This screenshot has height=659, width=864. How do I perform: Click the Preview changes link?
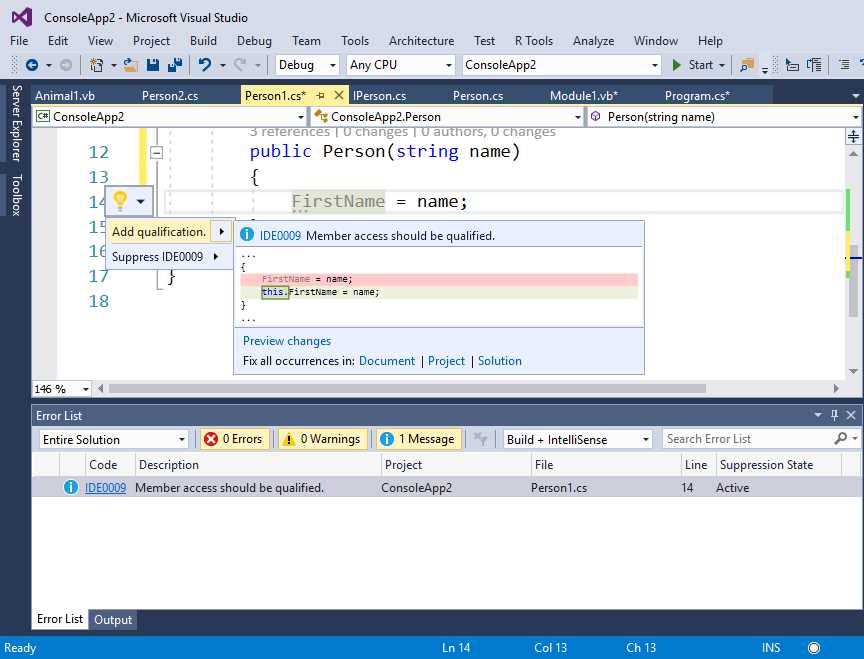[x=287, y=341]
